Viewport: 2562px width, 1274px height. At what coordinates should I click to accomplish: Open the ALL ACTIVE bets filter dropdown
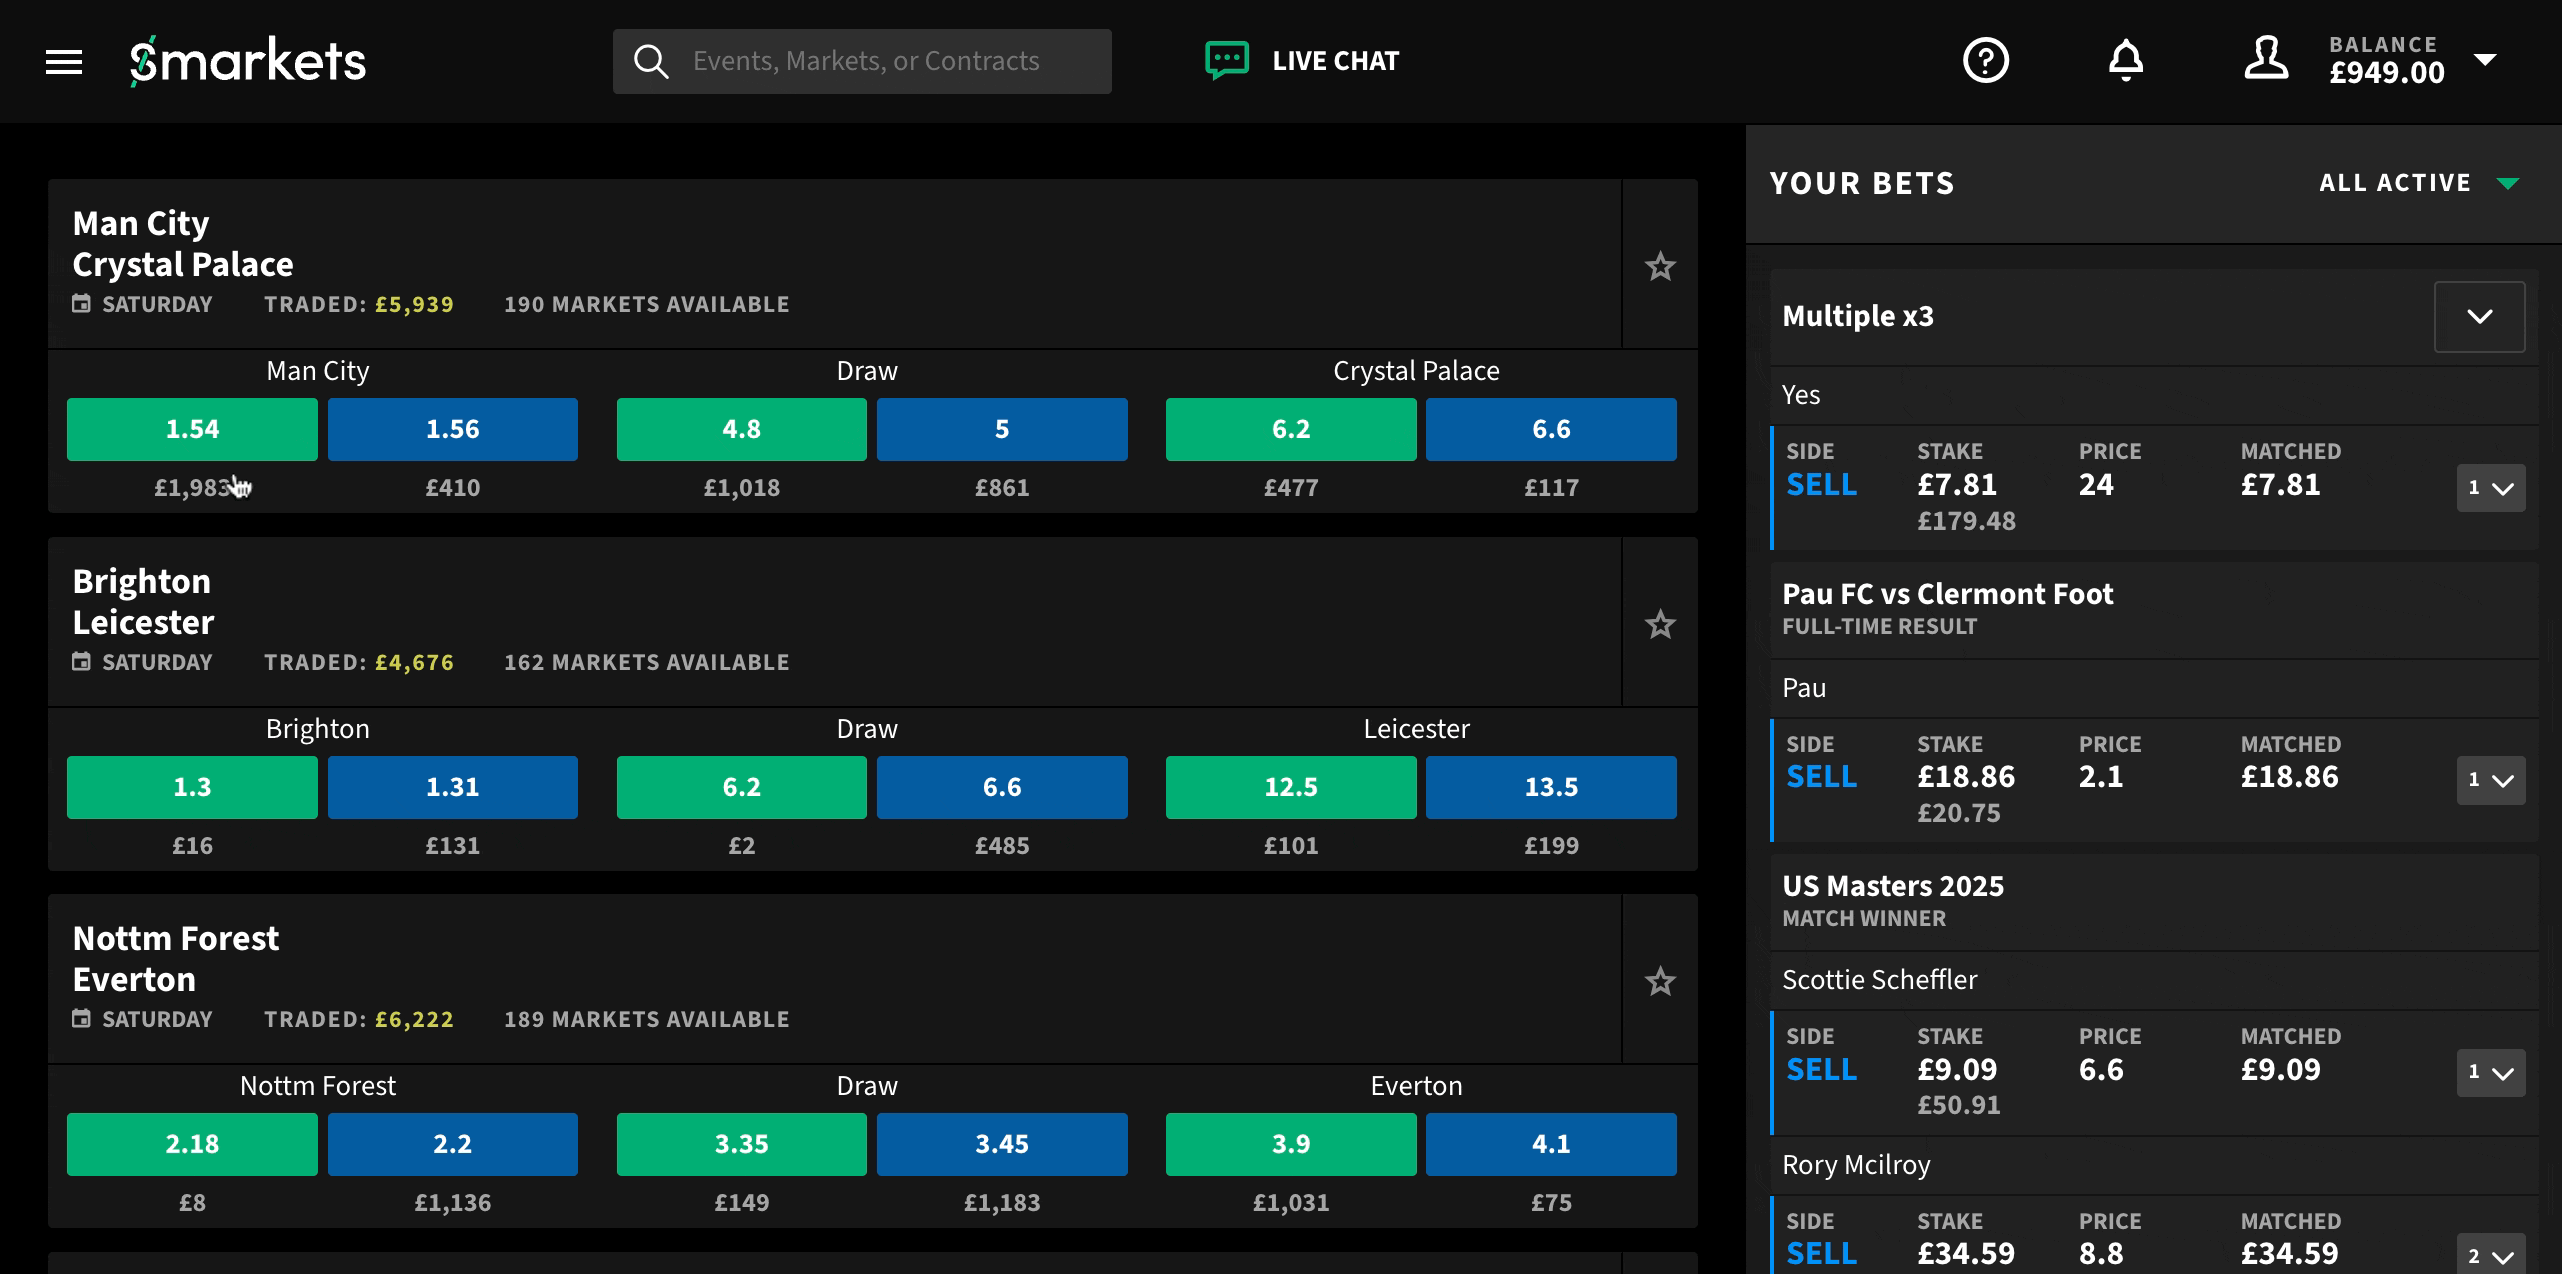click(2418, 182)
